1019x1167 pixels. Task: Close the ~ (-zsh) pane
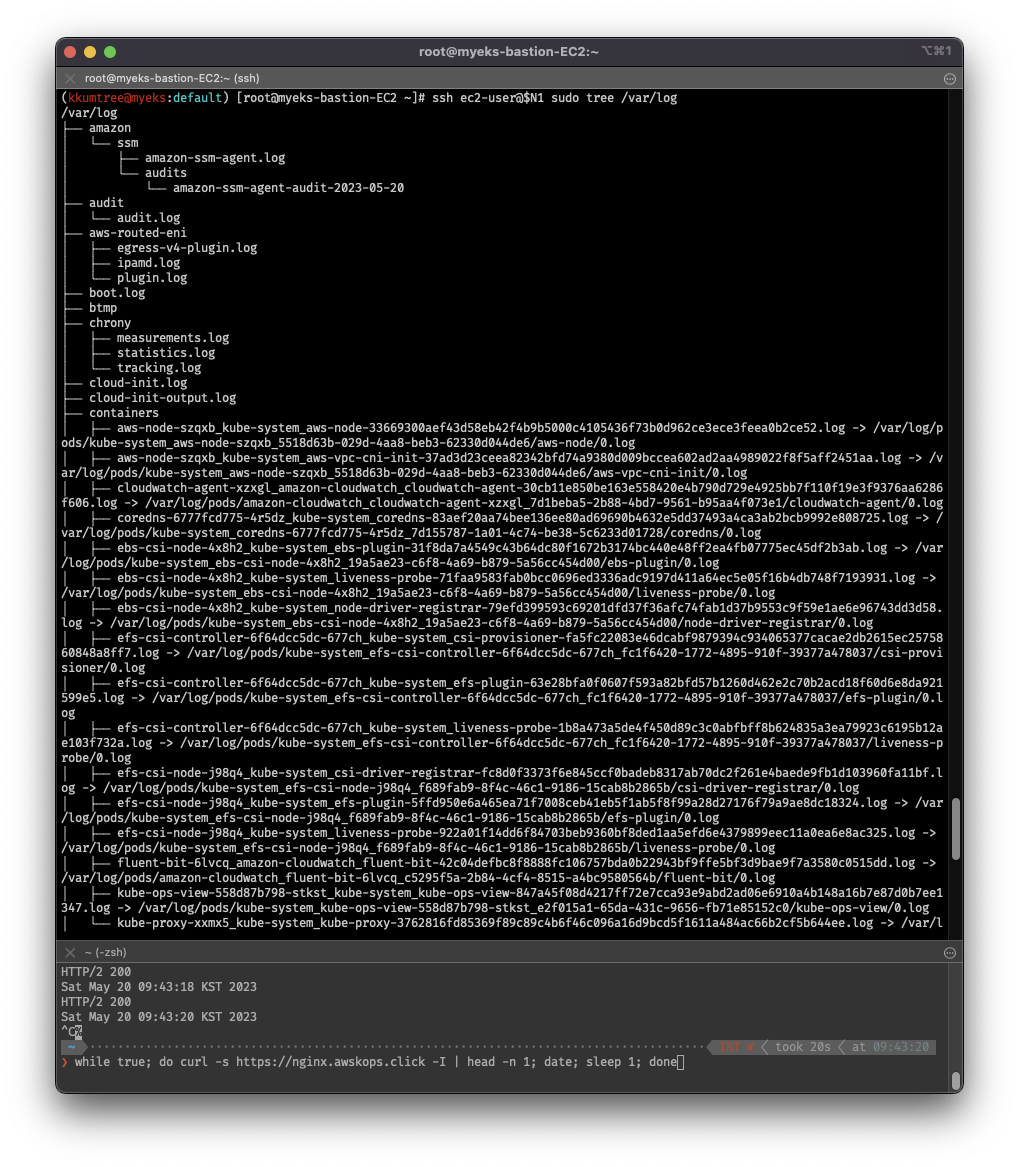(x=70, y=953)
